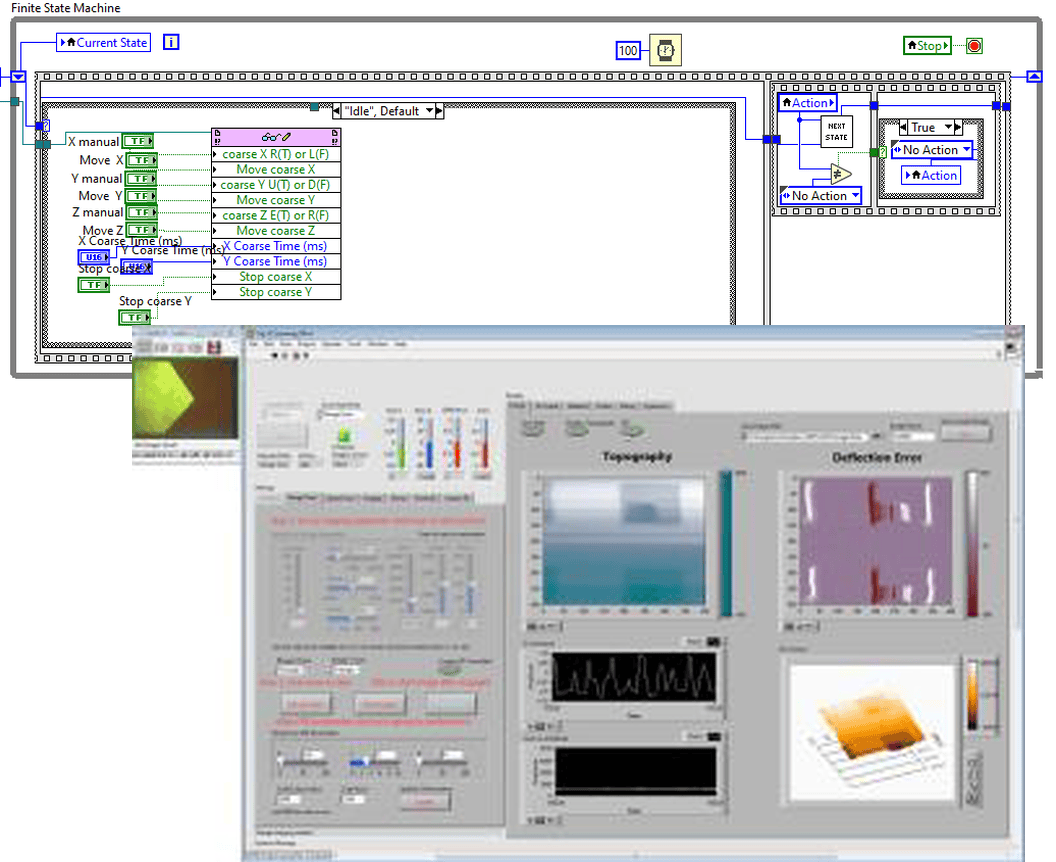Click the left shift register down arrow
The image size is (1056, 862).
[18, 77]
